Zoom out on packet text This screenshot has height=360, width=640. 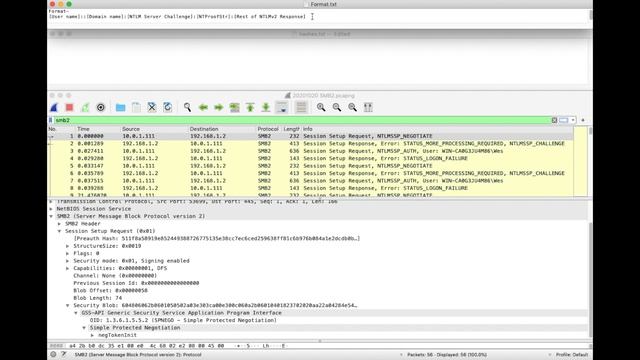[x=337, y=107]
